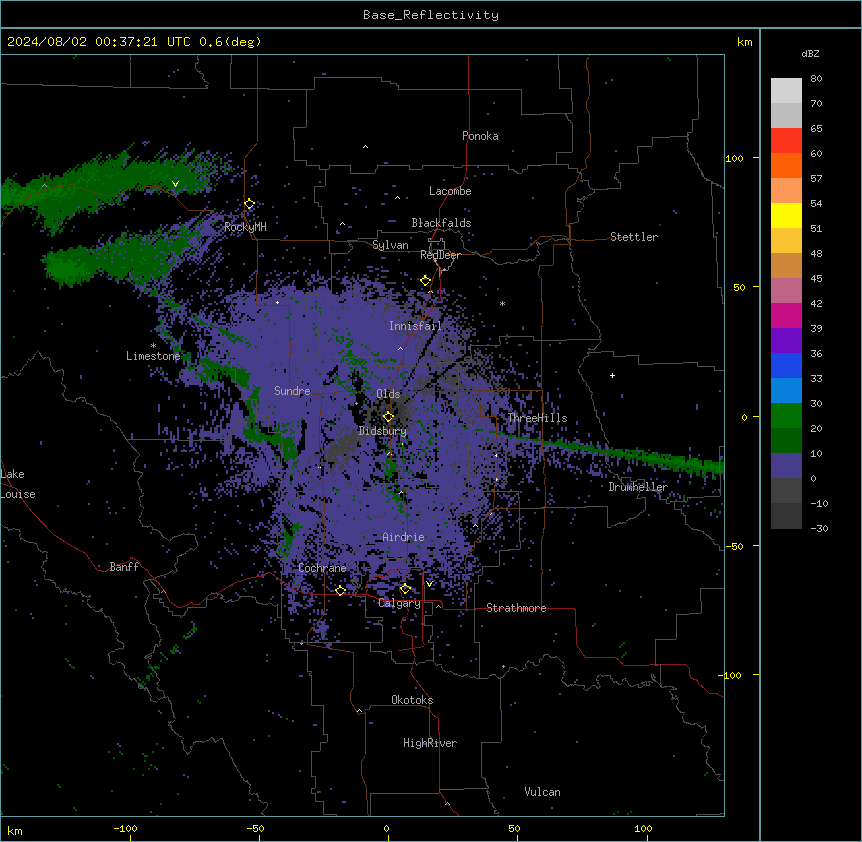Click the Lacombe city label

[450, 191]
